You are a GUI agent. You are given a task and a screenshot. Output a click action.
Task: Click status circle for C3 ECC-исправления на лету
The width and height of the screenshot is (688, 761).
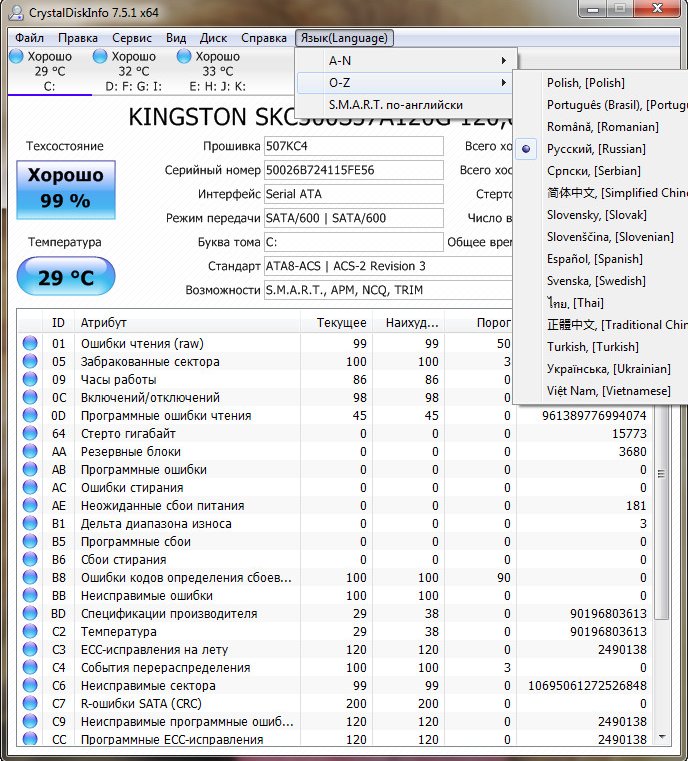point(30,649)
